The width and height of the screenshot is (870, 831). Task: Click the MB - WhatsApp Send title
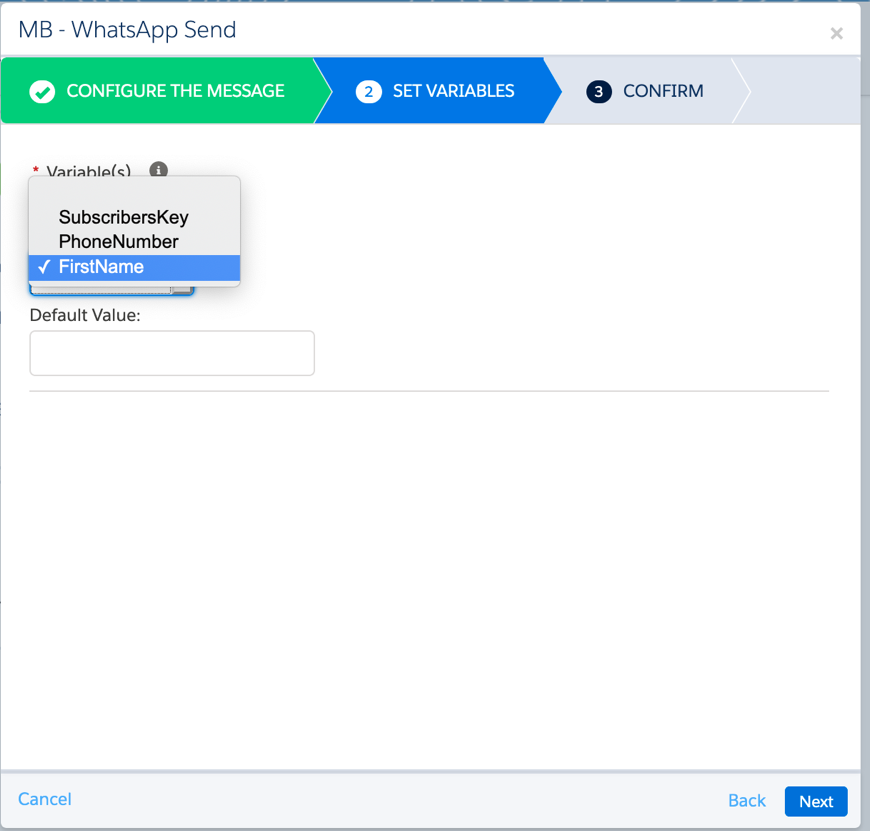point(127,30)
